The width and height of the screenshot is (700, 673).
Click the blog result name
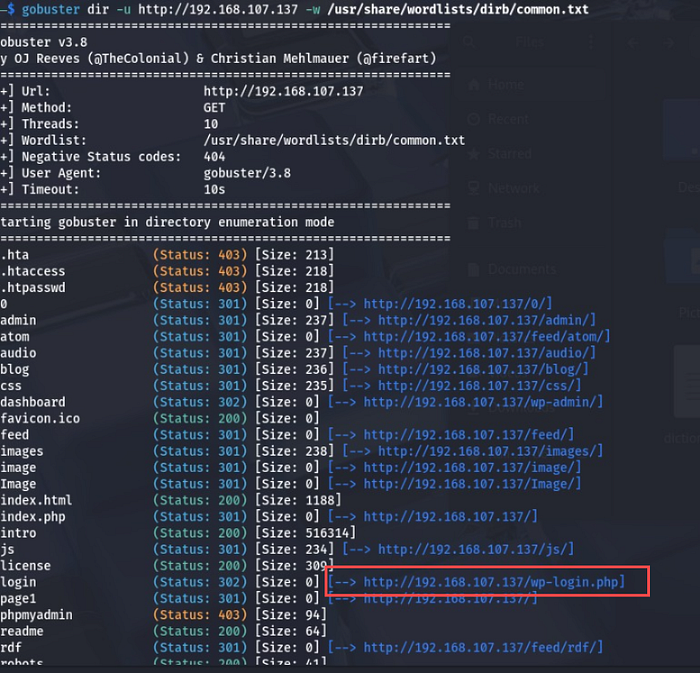click(15, 370)
